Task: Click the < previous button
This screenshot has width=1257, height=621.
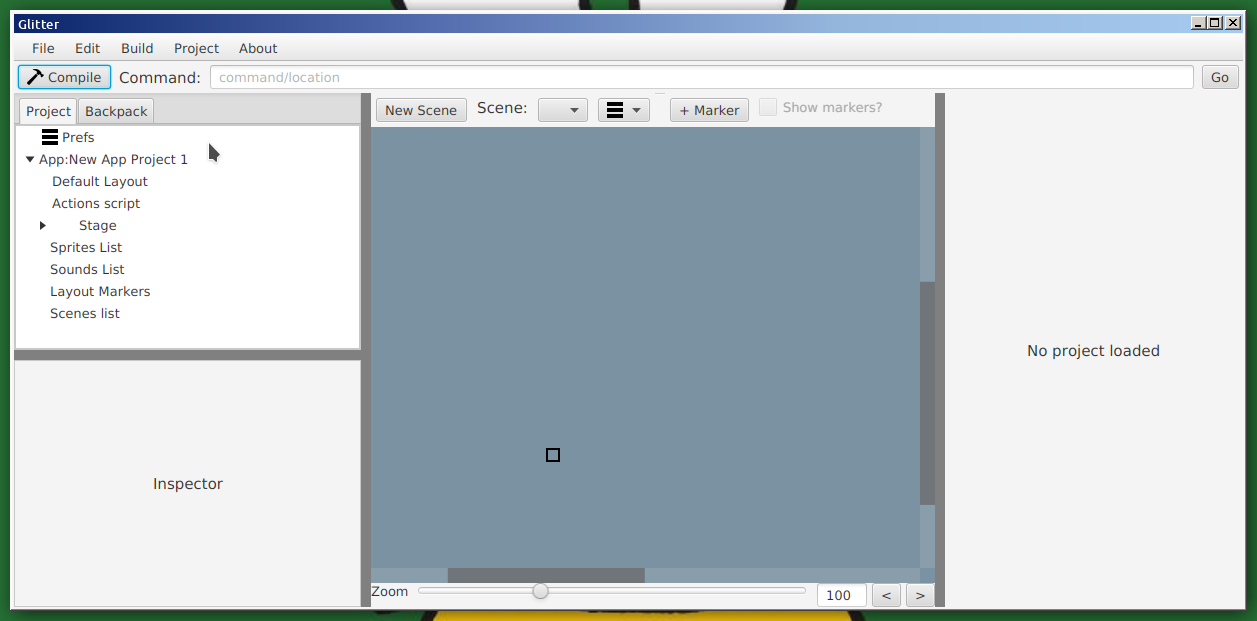Action: (886, 595)
